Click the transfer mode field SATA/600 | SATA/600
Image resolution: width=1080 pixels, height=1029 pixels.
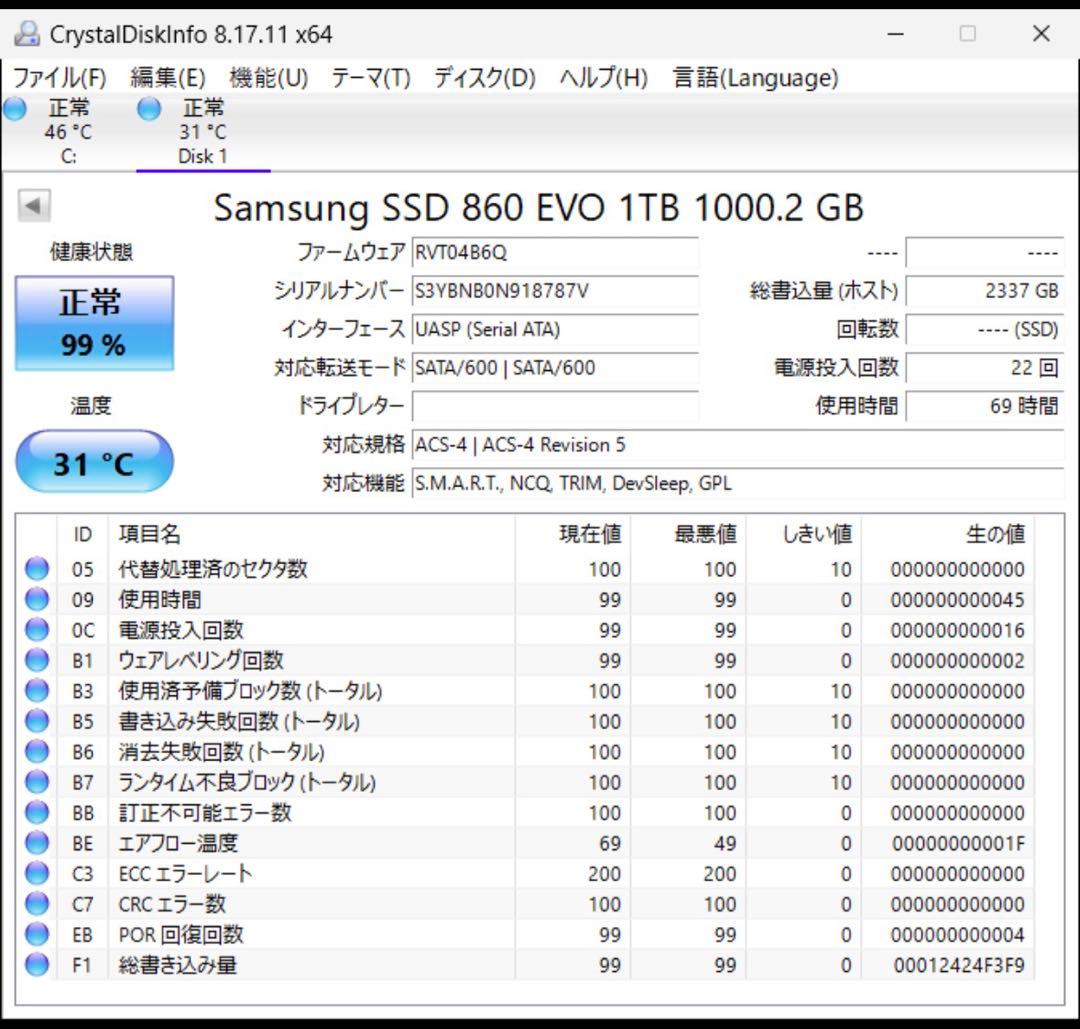coord(555,368)
